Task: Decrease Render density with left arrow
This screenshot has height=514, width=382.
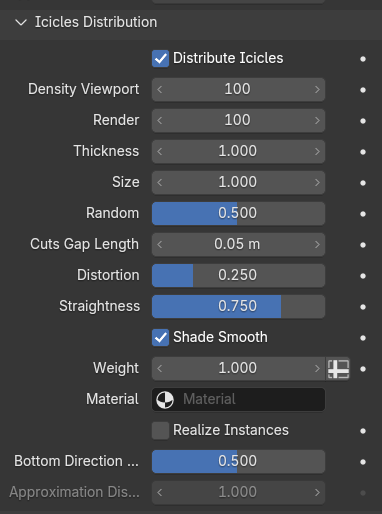Action: pyautogui.click(x=160, y=120)
